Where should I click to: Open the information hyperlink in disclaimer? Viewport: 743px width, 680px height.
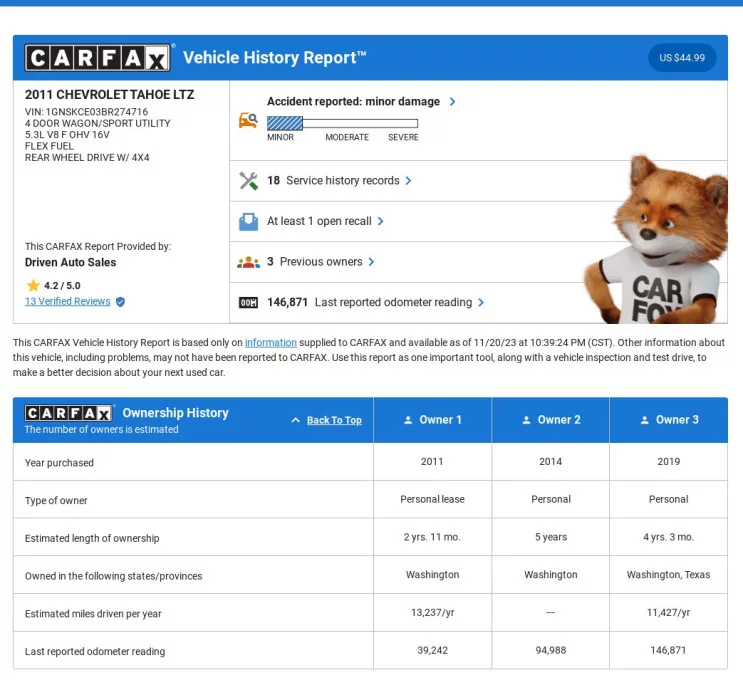tap(270, 343)
